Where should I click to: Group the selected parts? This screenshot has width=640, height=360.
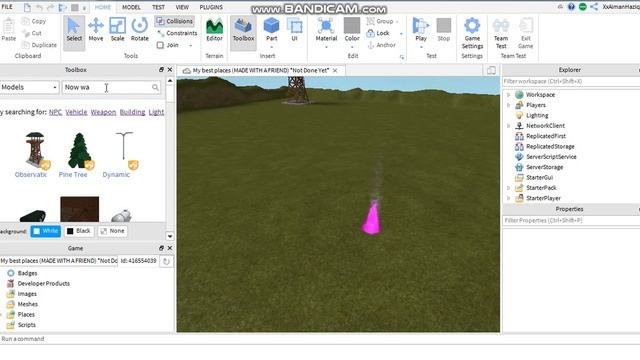click(x=380, y=21)
